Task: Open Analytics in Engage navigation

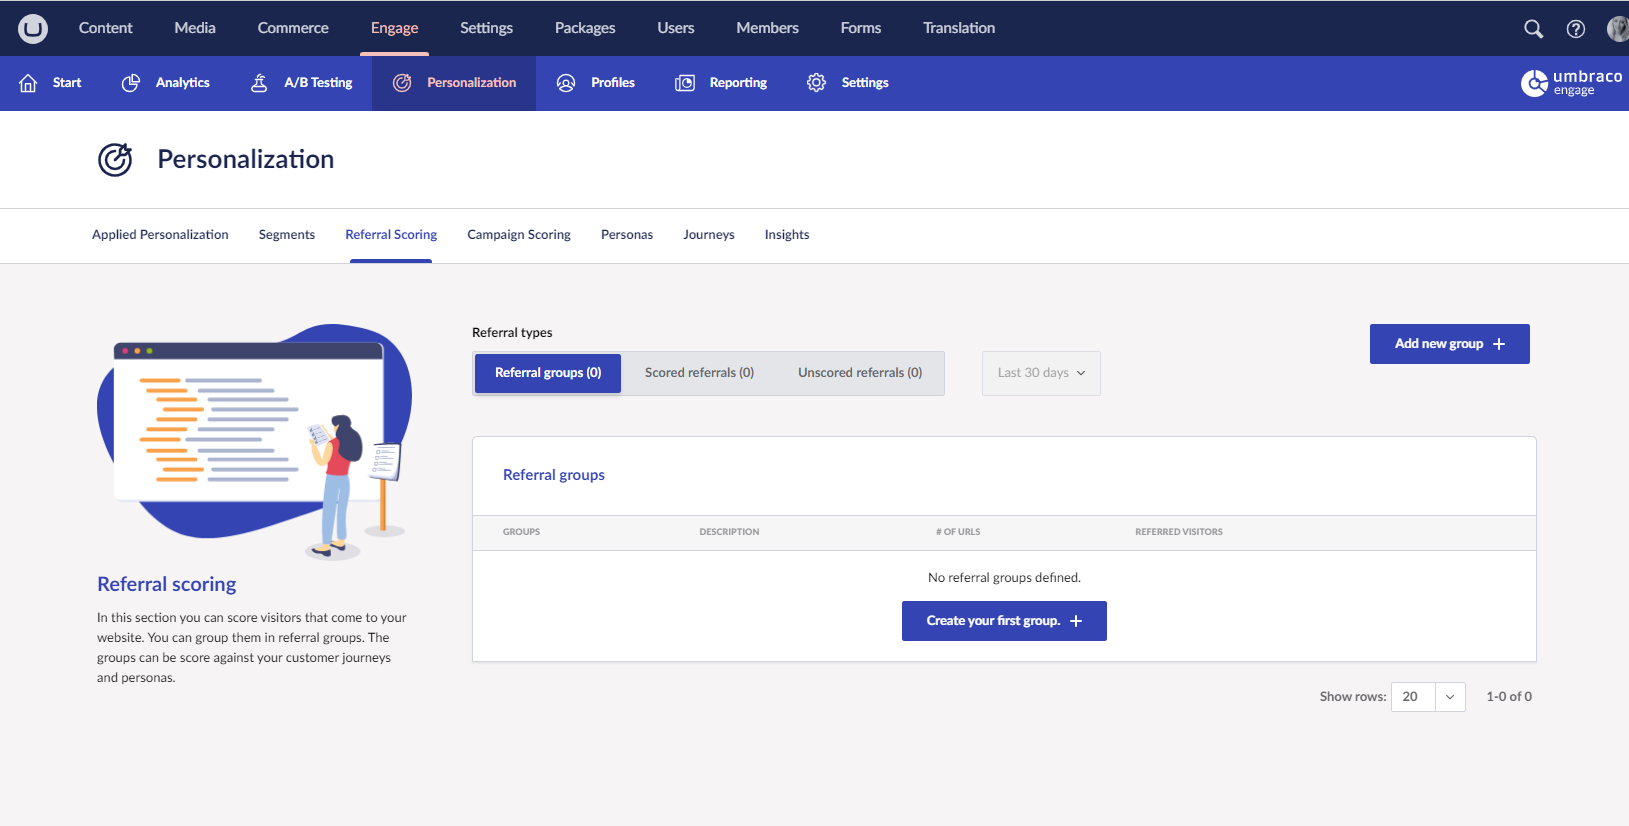Action: point(166,83)
